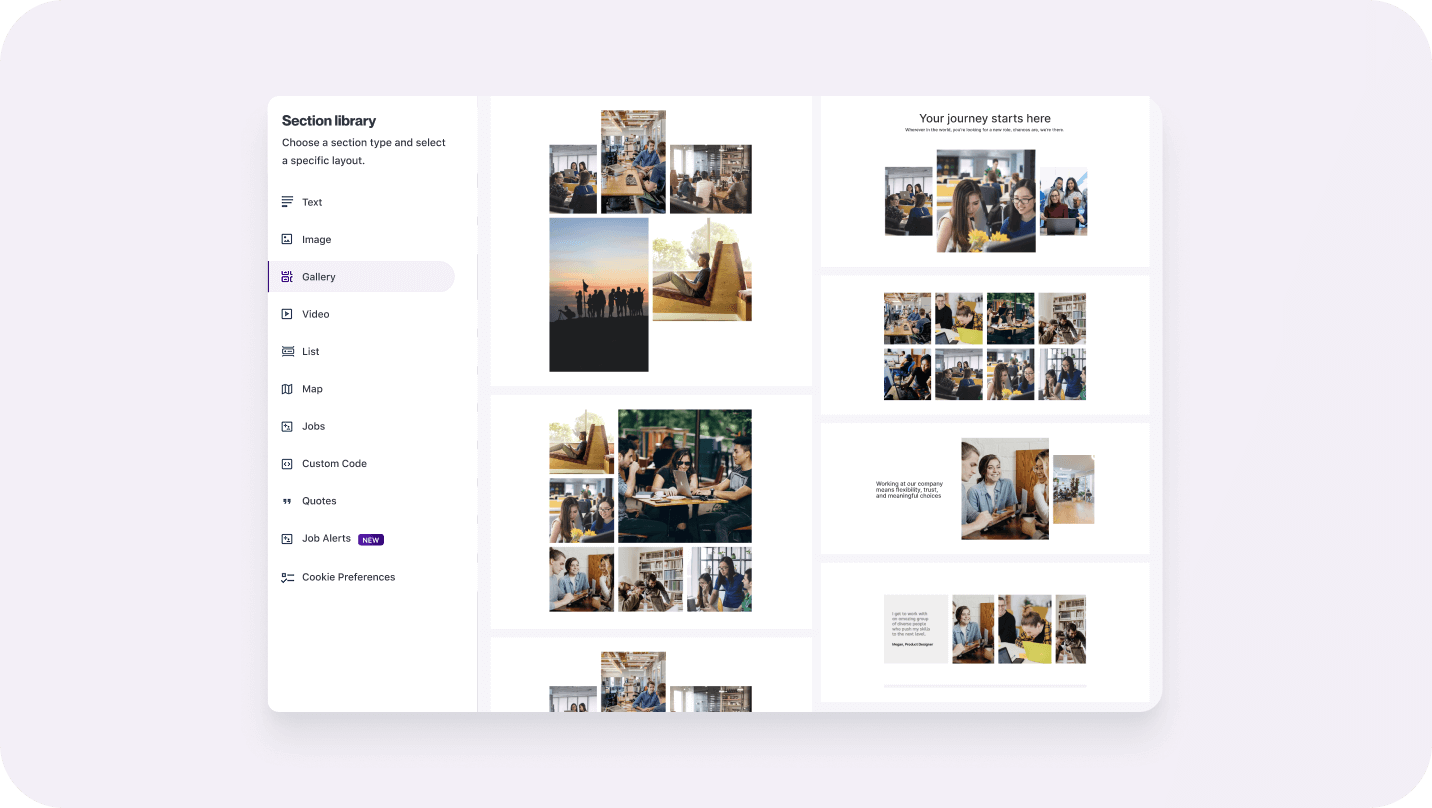The height and width of the screenshot is (808, 1432).
Task: Click the Video play icon in sidebar
Action: [x=287, y=314]
